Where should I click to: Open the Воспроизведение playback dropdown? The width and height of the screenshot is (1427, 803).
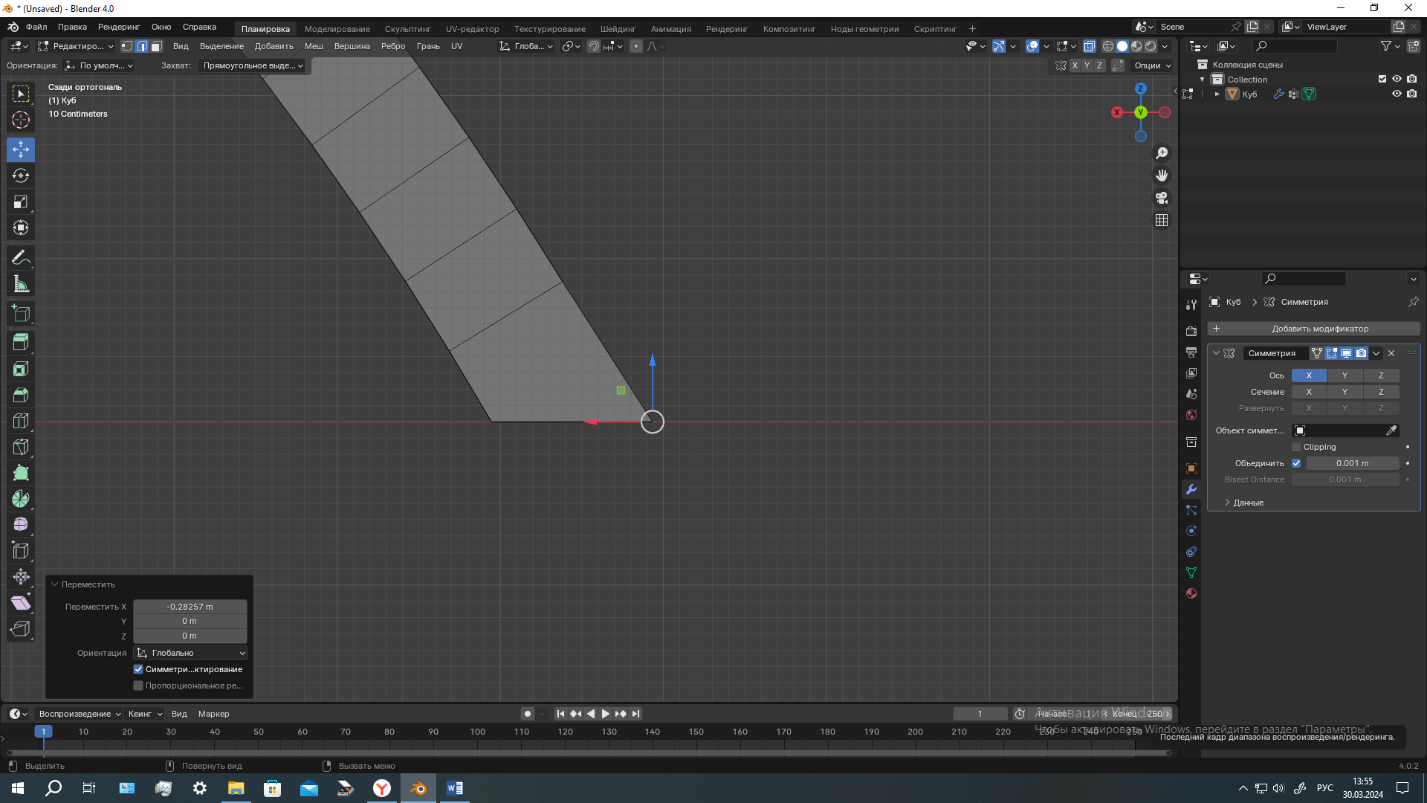click(x=79, y=714)
